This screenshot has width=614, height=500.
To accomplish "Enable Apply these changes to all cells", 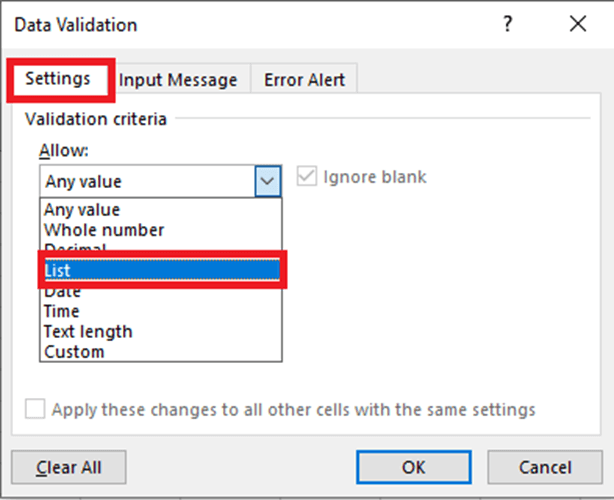I will (35, 409).
